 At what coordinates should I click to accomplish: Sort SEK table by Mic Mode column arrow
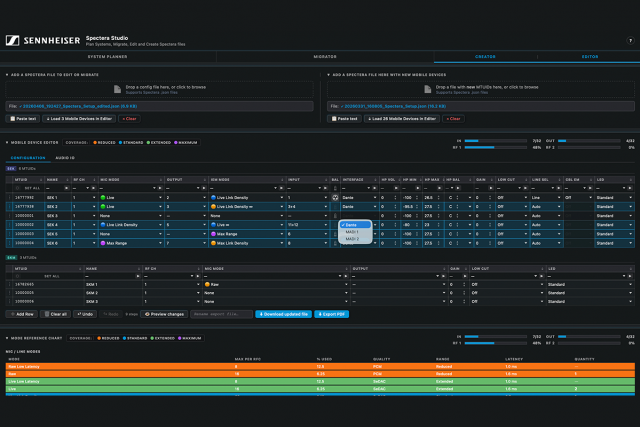(x=161, y=180)
